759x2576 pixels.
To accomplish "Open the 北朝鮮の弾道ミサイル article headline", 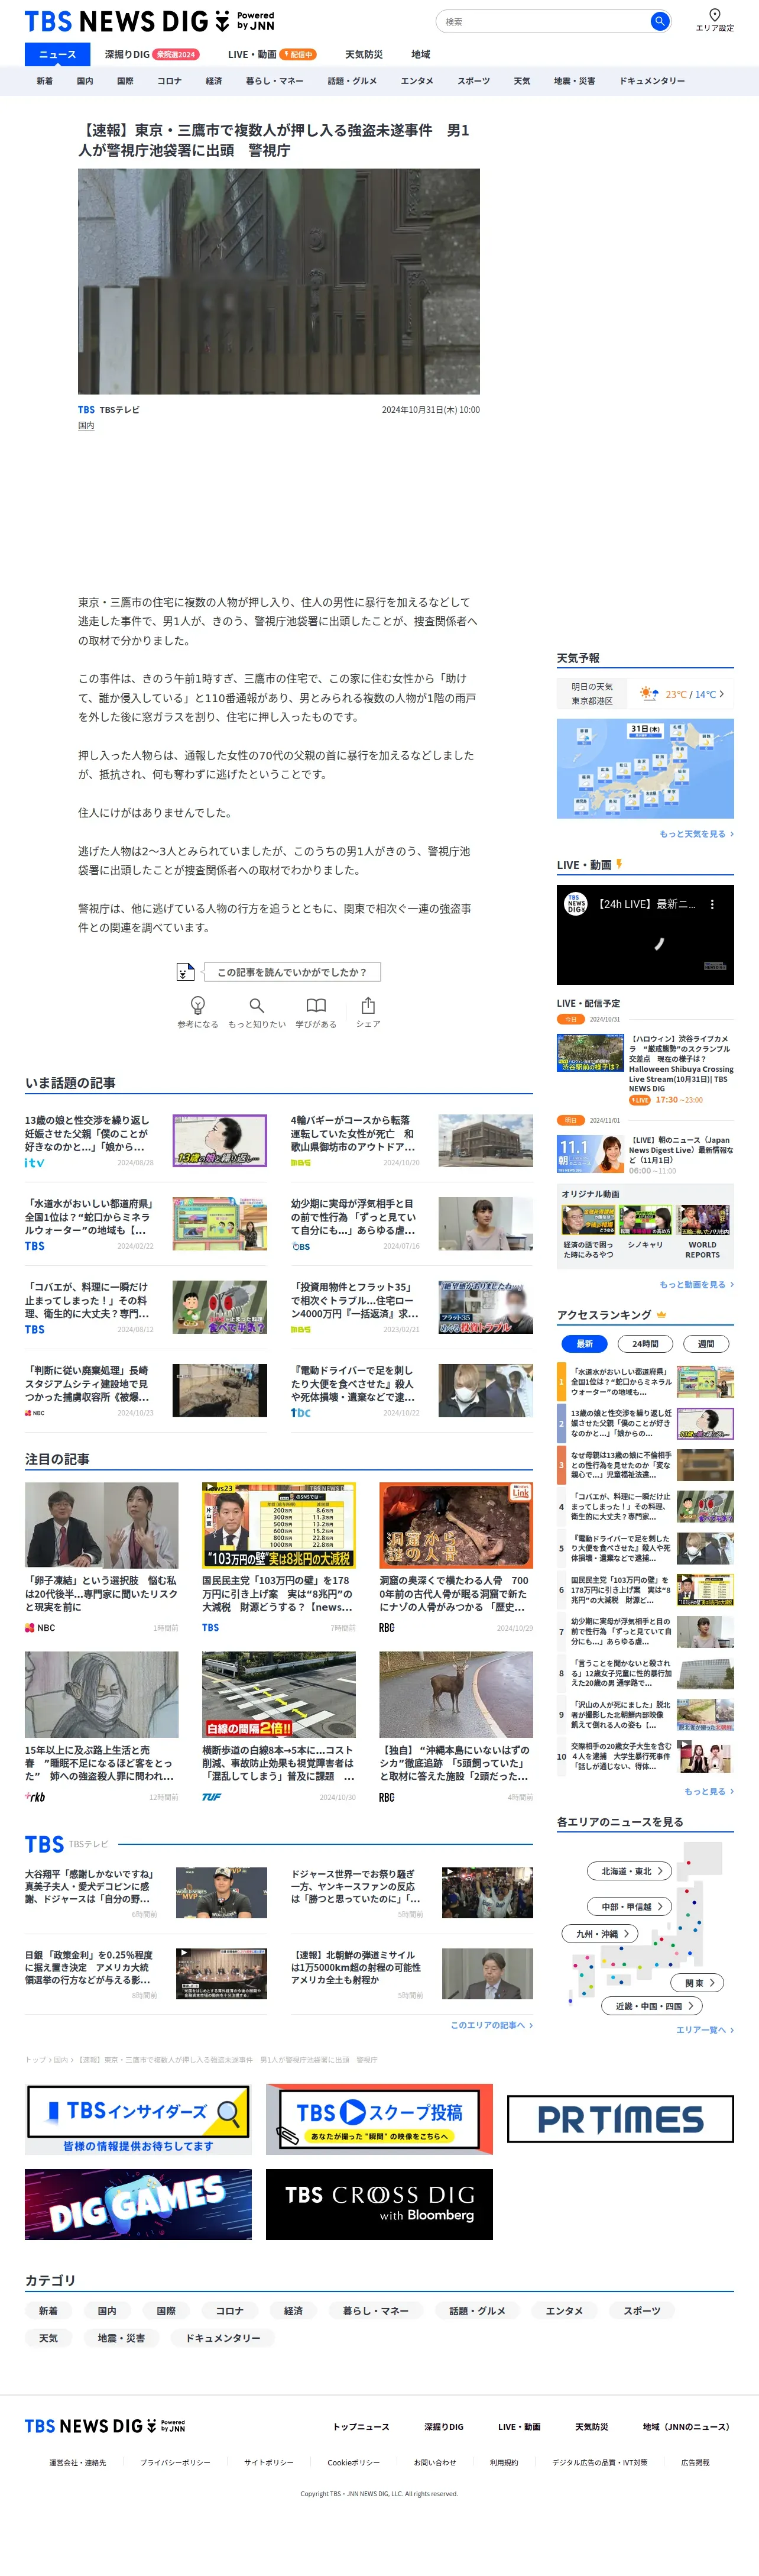I will (x=357, y=1966).
